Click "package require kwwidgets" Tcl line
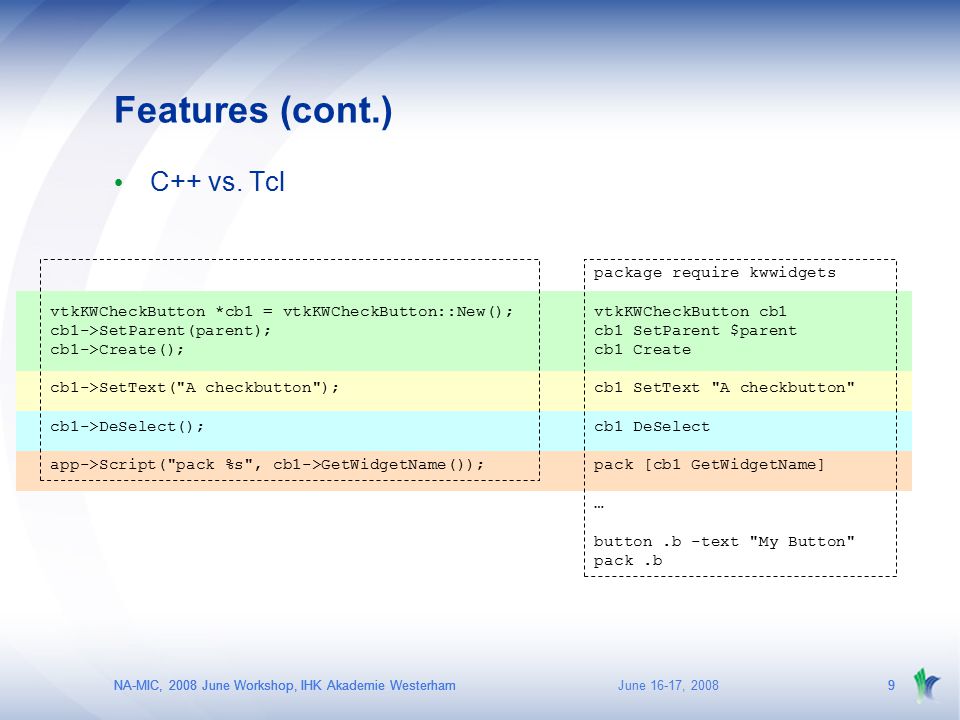Image resolution: width=960 pixels, height=720 pixels. (x=714, y=273)
